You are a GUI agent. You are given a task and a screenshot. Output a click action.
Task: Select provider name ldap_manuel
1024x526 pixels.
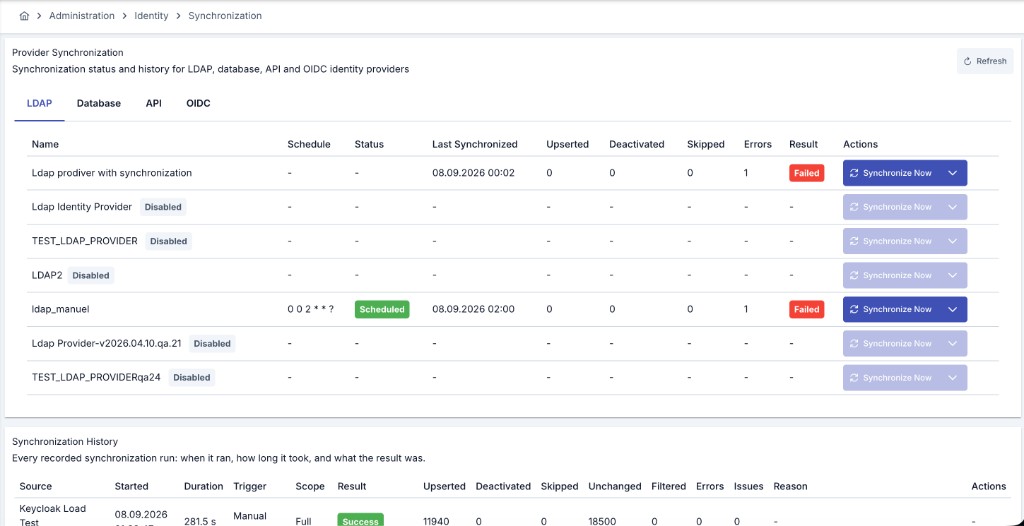point(61,309)
